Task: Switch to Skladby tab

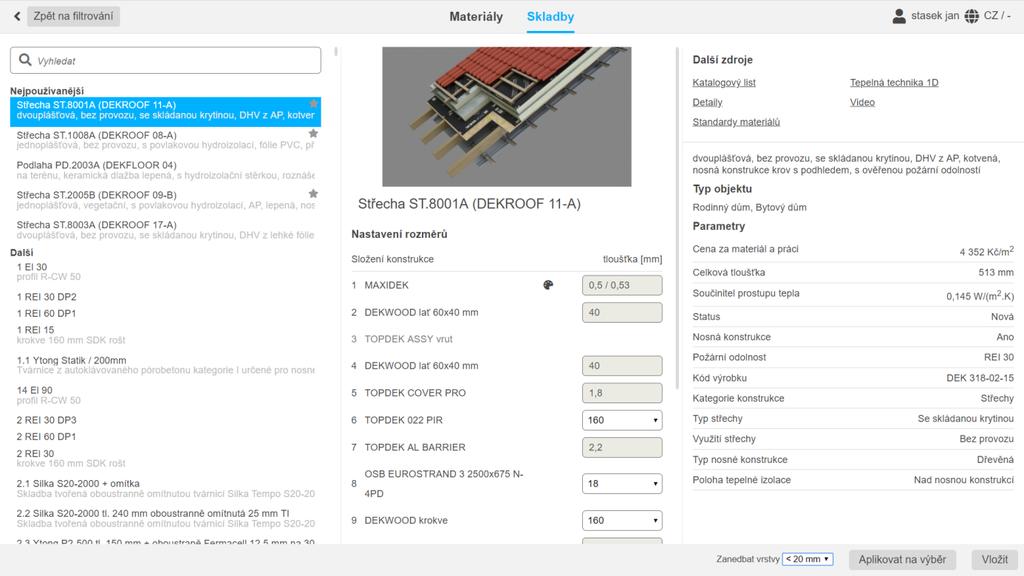Action: [551, 17]
